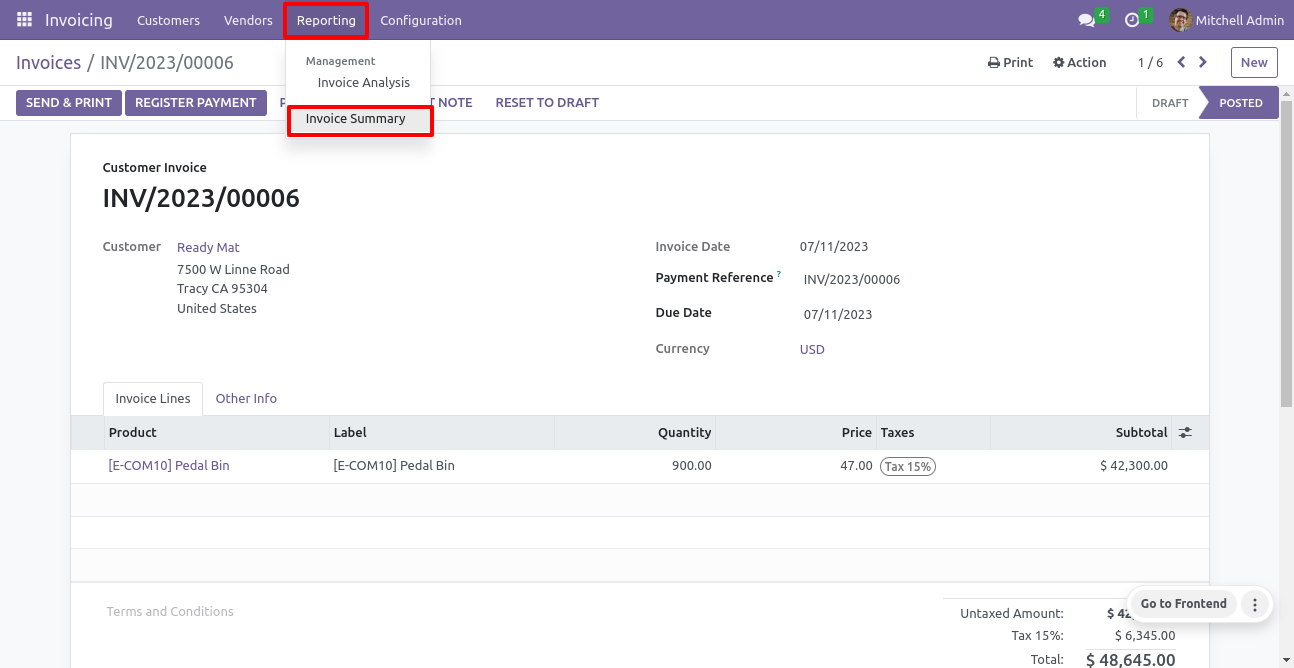Open the Customers menu
The height and width of the screenshot is (668, 1294).
click(168, 20)
